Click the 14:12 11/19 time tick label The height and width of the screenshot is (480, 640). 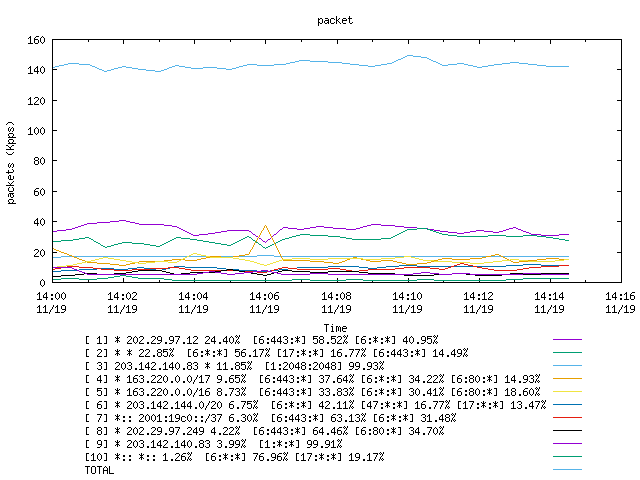pyautogui.click(x=478, y=302)
